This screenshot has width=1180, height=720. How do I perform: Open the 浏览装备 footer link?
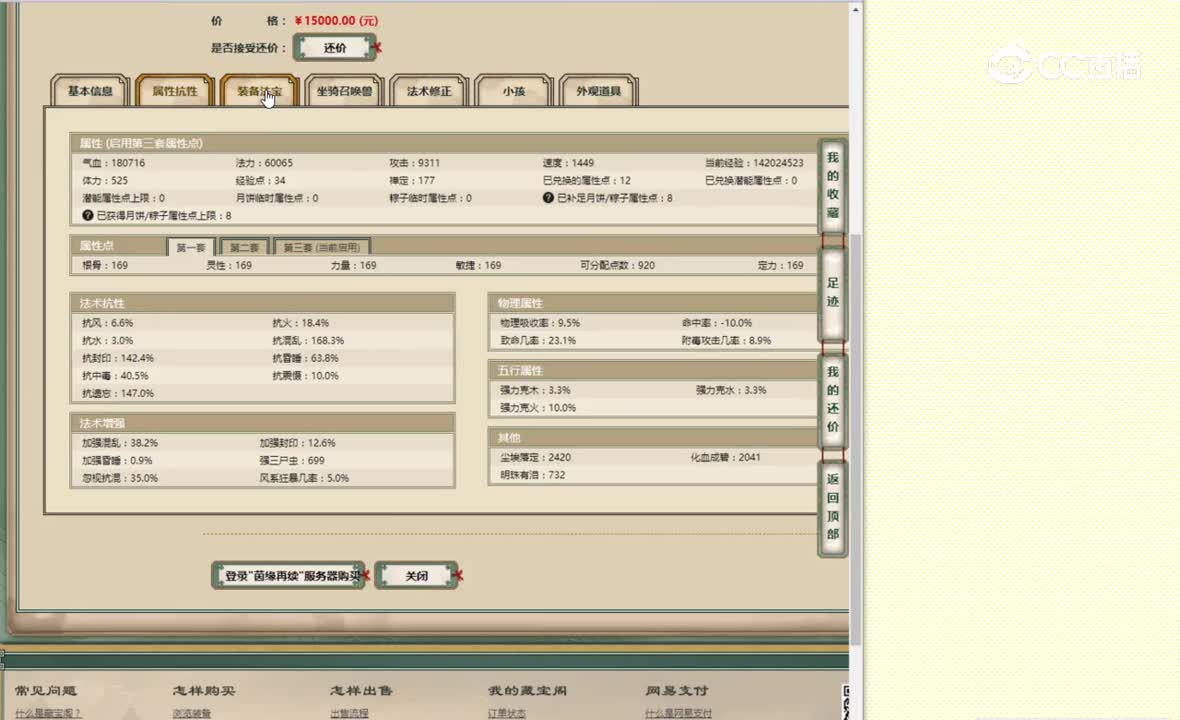[x=191, y=713]
